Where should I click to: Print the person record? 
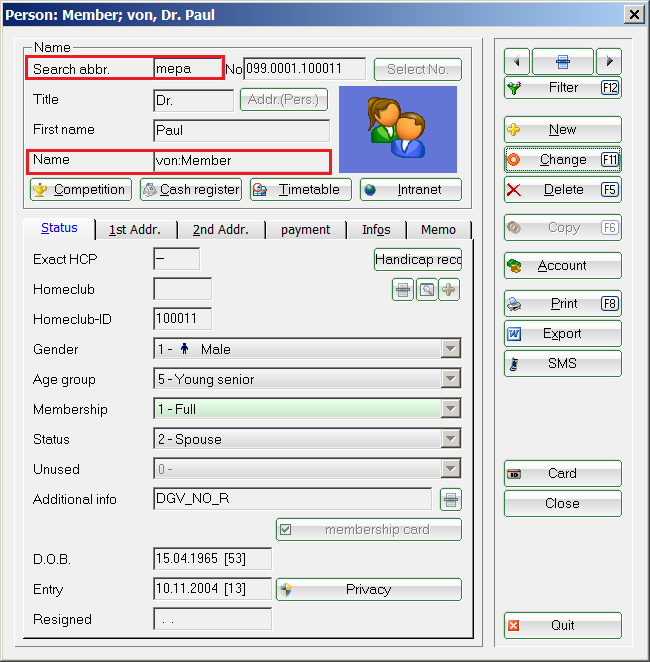click(x=563, y=304)
